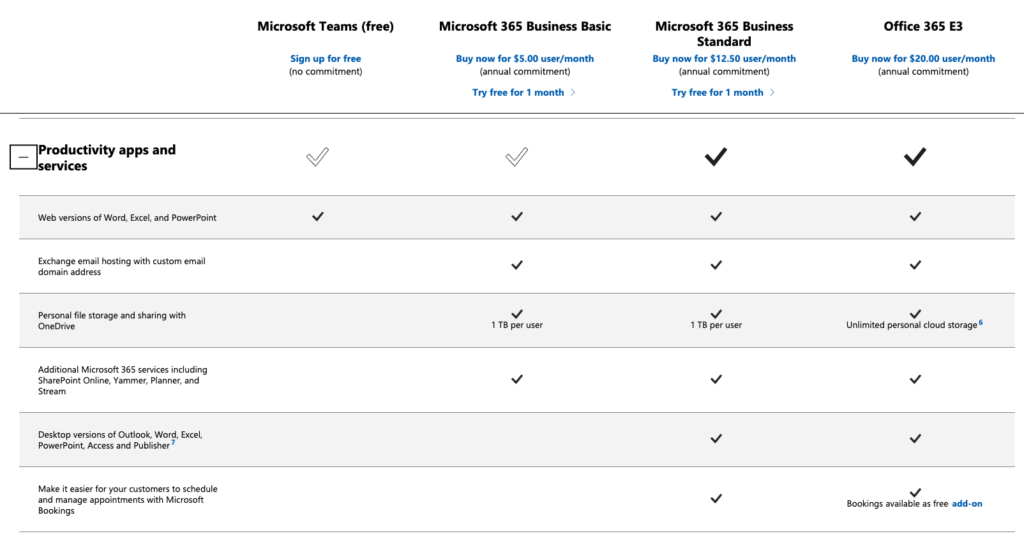Click the outlined checkmark under Microsoft Teams (free)
Image resolution: width=1024 pixels, height=543 pixels.
pos(317,157)
